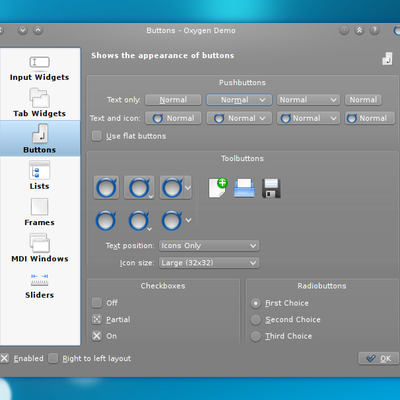The height and width of the screenshot is (400, 400).
Task: Click the floppy disk save icon
Action: (x=271, y=188)
